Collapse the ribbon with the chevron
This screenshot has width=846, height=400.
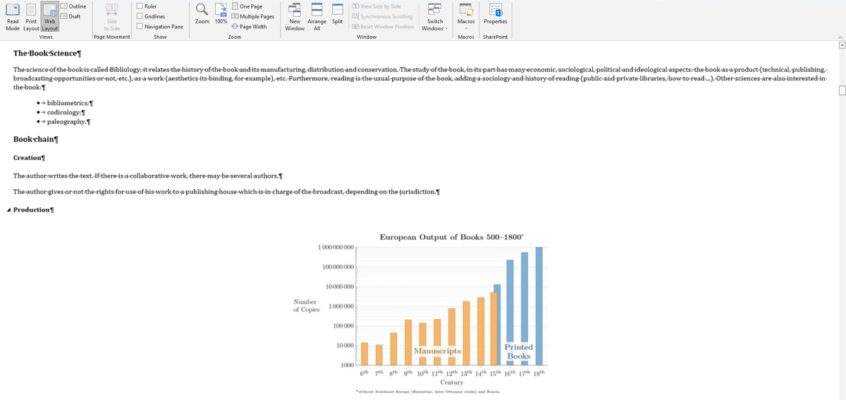840,37
